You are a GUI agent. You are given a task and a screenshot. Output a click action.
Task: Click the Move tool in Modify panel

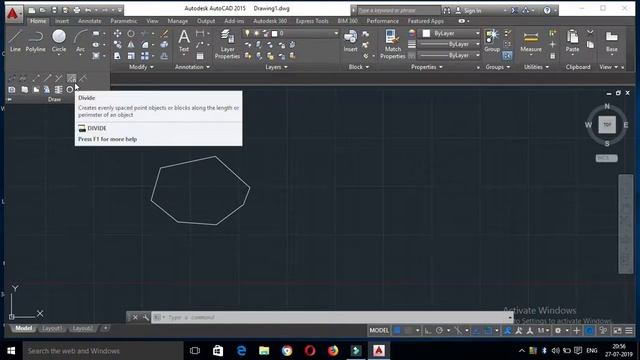coord(117,33)
